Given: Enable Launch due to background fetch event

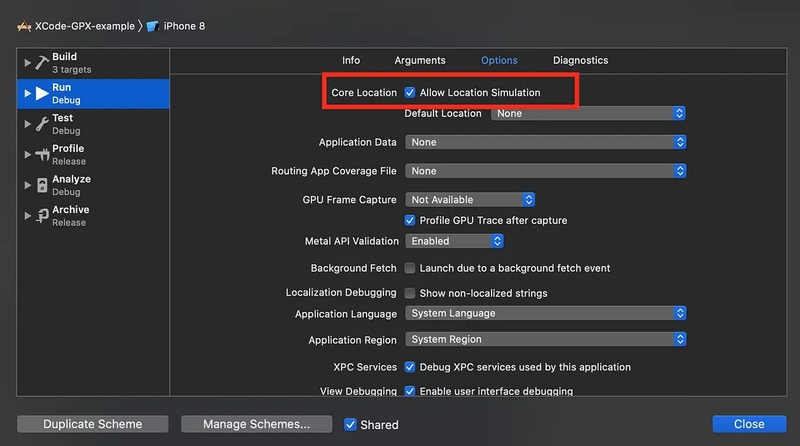Looking at the screenshot, I should 410,268.
